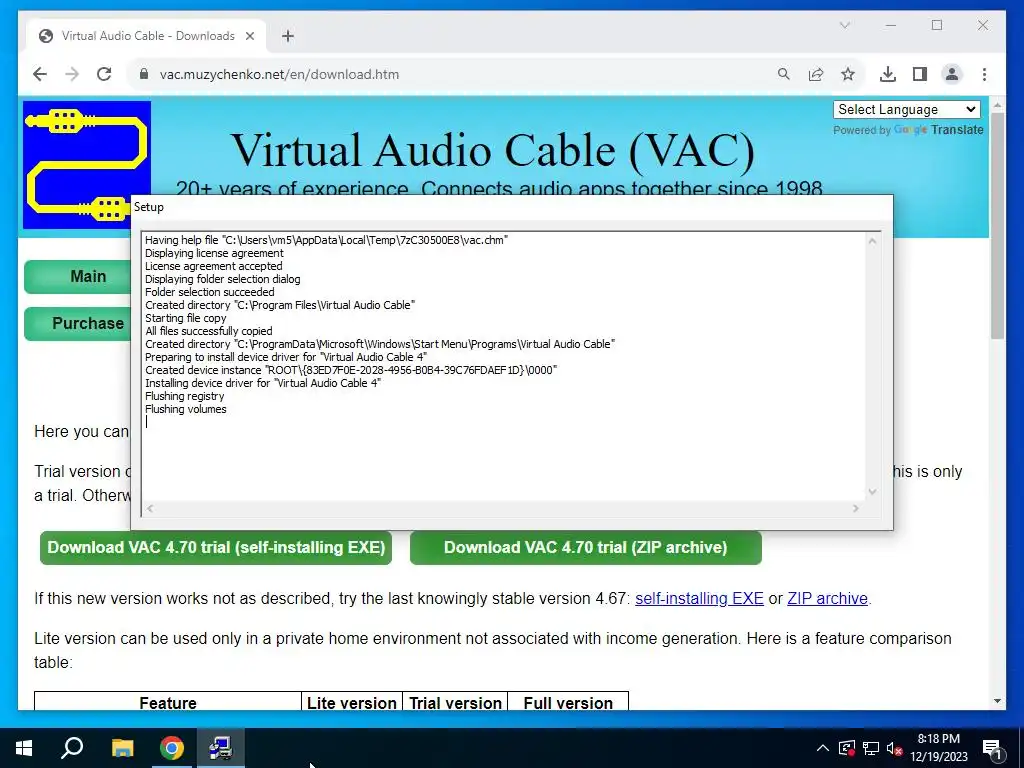This screenshot has width=1024, height=768.
Task: Open a new tab with the plus button
Action: [288, 37]
